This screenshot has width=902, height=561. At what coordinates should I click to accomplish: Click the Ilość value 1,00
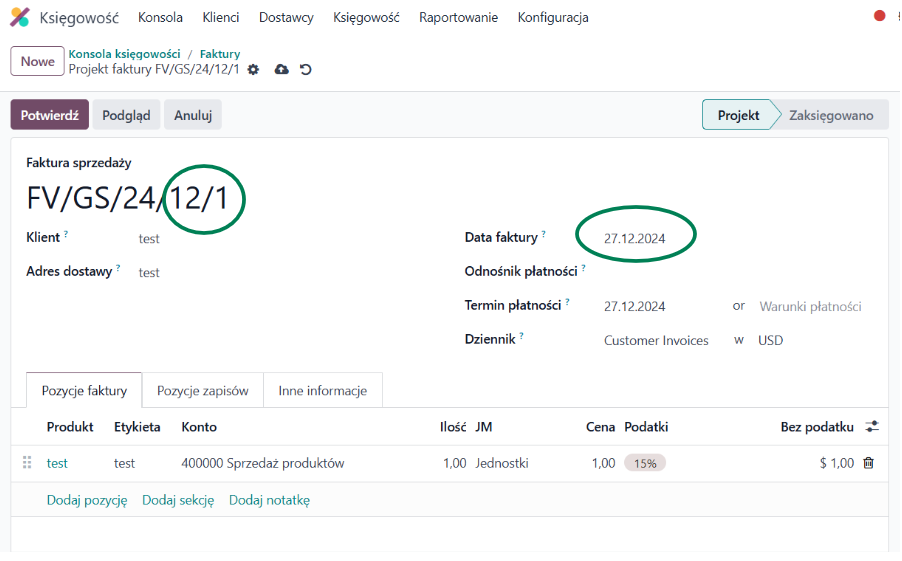(454, 463)
